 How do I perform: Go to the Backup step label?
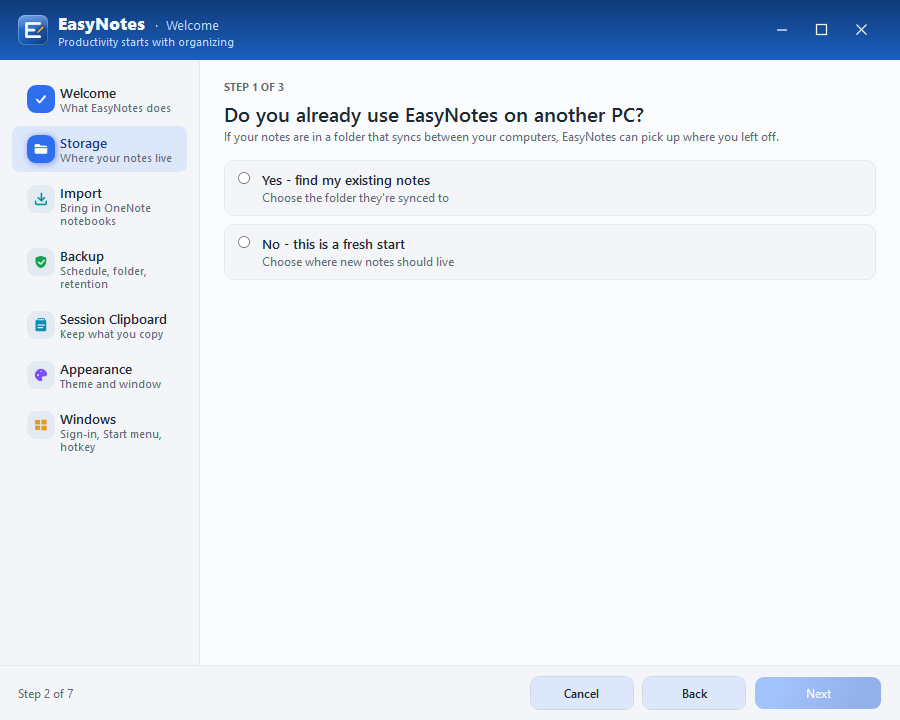(82, 256)
